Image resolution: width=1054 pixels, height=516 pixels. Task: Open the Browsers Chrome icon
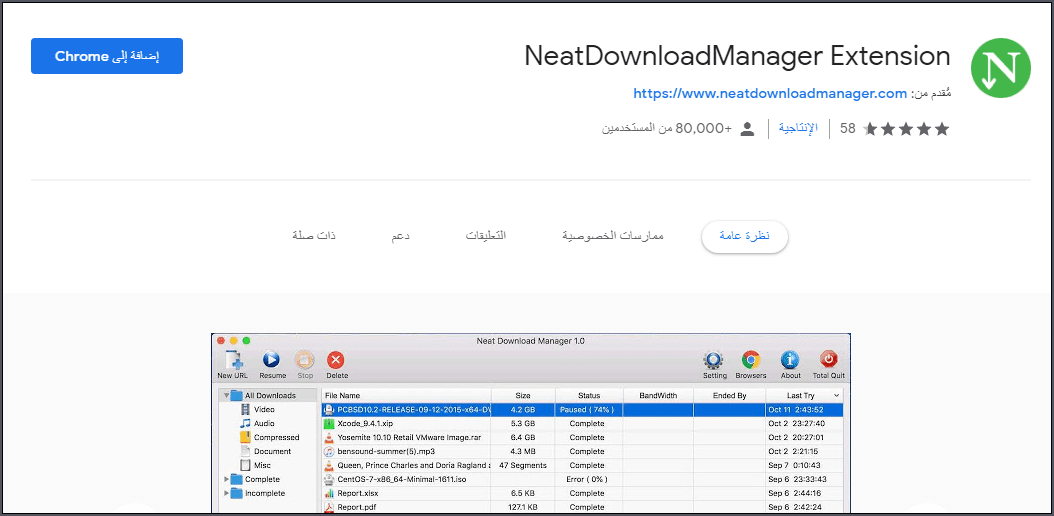click(750, 359)
